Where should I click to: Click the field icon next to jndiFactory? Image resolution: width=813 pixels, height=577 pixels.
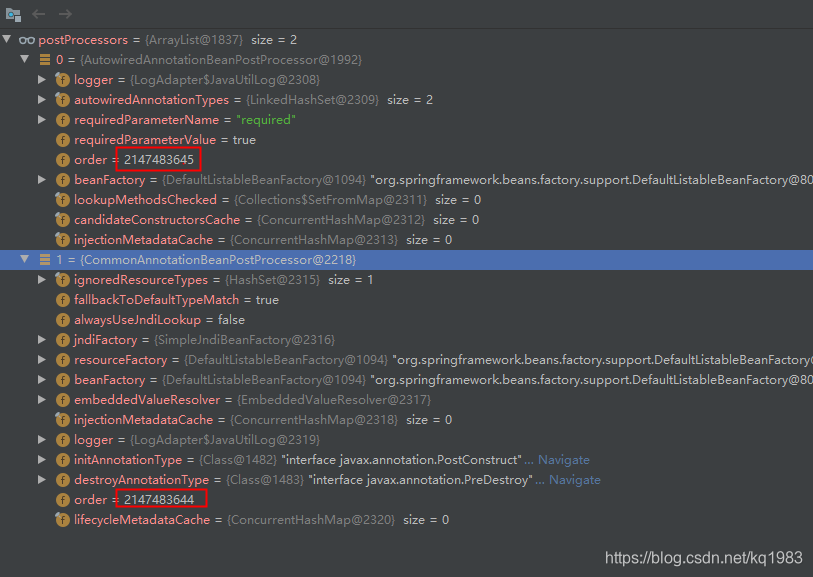[x=62, y=339]
